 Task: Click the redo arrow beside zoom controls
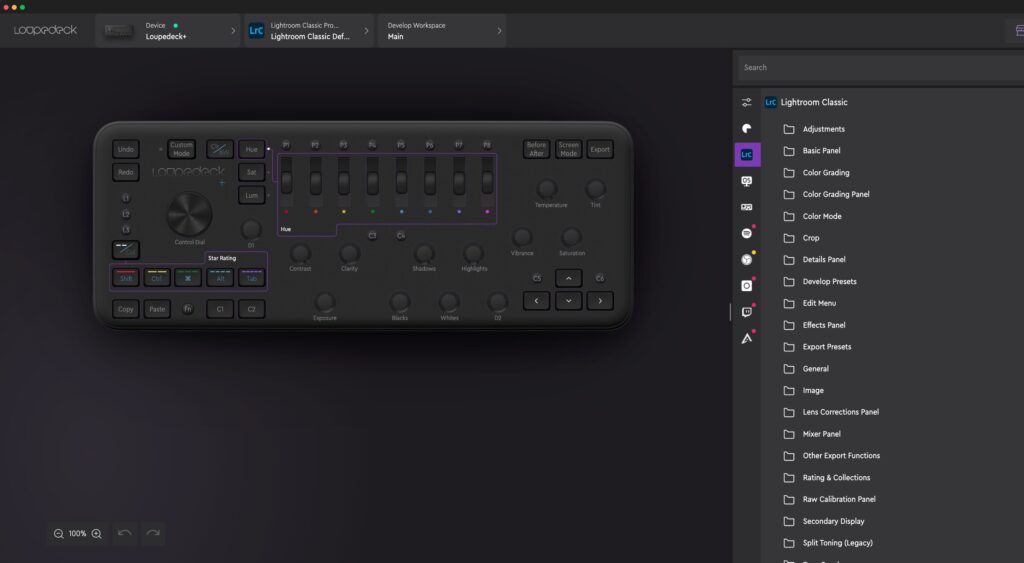pos(153,533)
